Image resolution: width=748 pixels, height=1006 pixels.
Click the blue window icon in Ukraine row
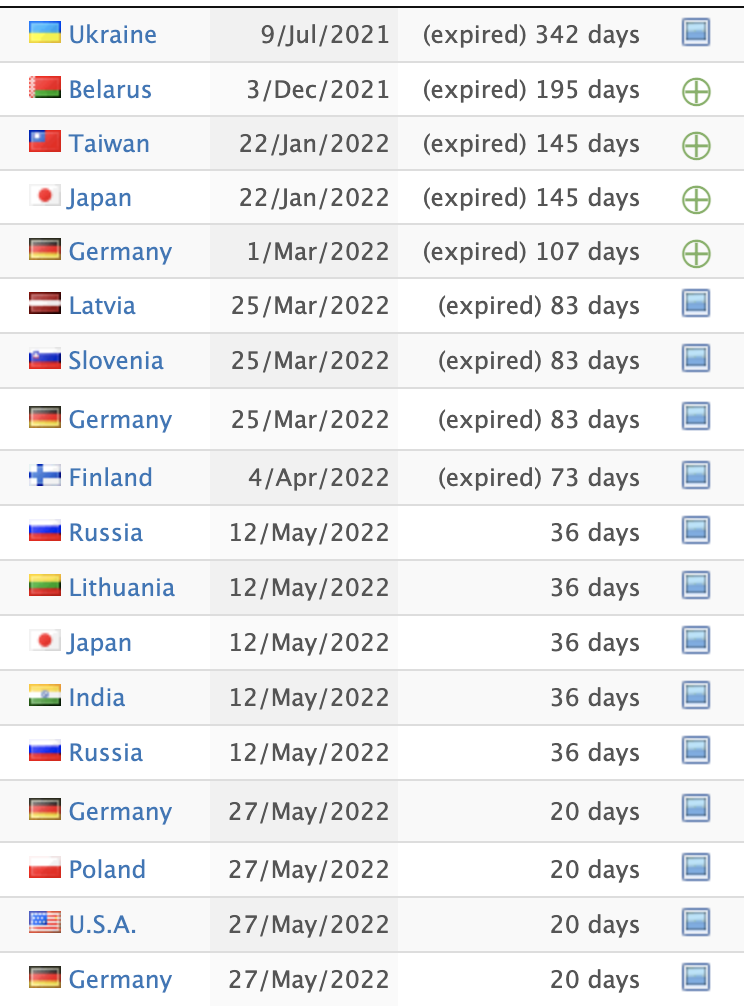tap(695, 32)
